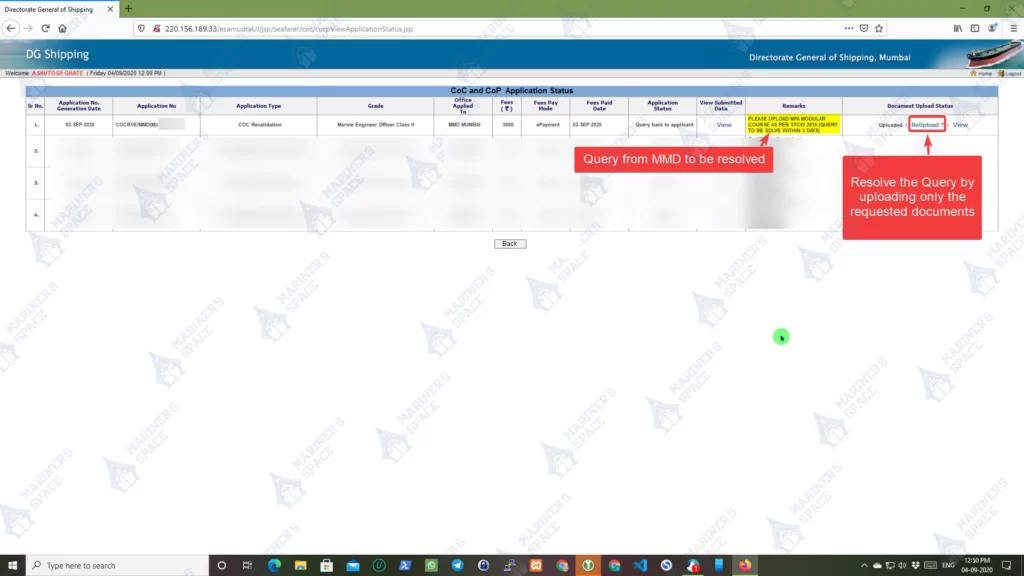Click the browser Forward arrow
The width and height of the screenshot is (1024, 576).
28,28
